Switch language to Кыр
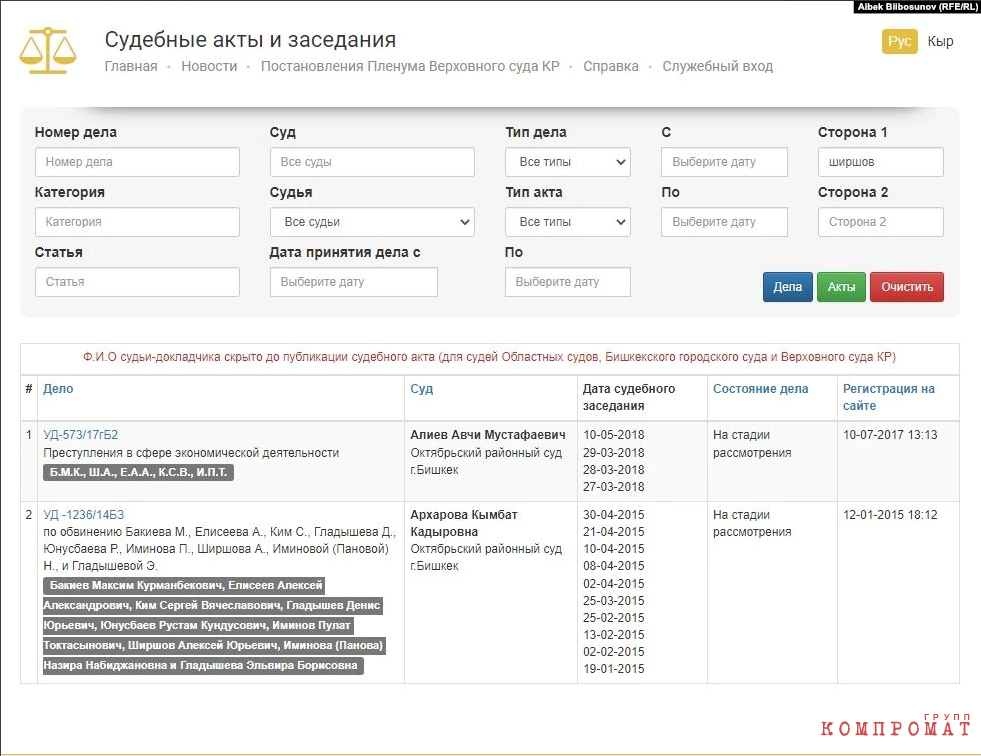The height and width of the screenshot is (756, 981). 940,41
